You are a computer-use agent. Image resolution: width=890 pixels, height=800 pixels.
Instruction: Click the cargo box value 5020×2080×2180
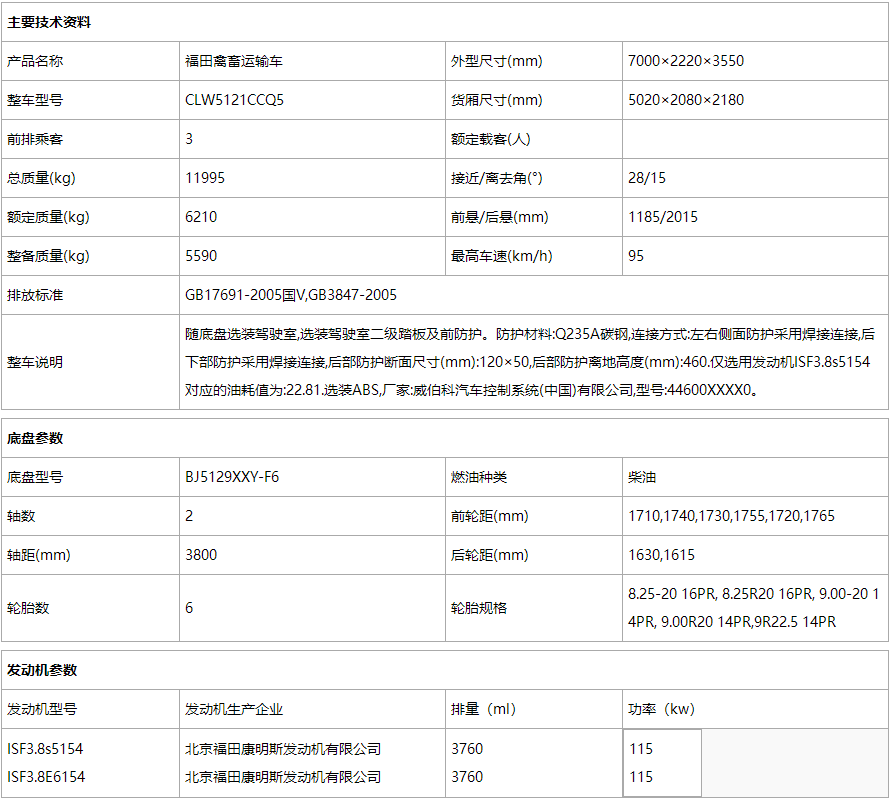(x=686, y=100)
